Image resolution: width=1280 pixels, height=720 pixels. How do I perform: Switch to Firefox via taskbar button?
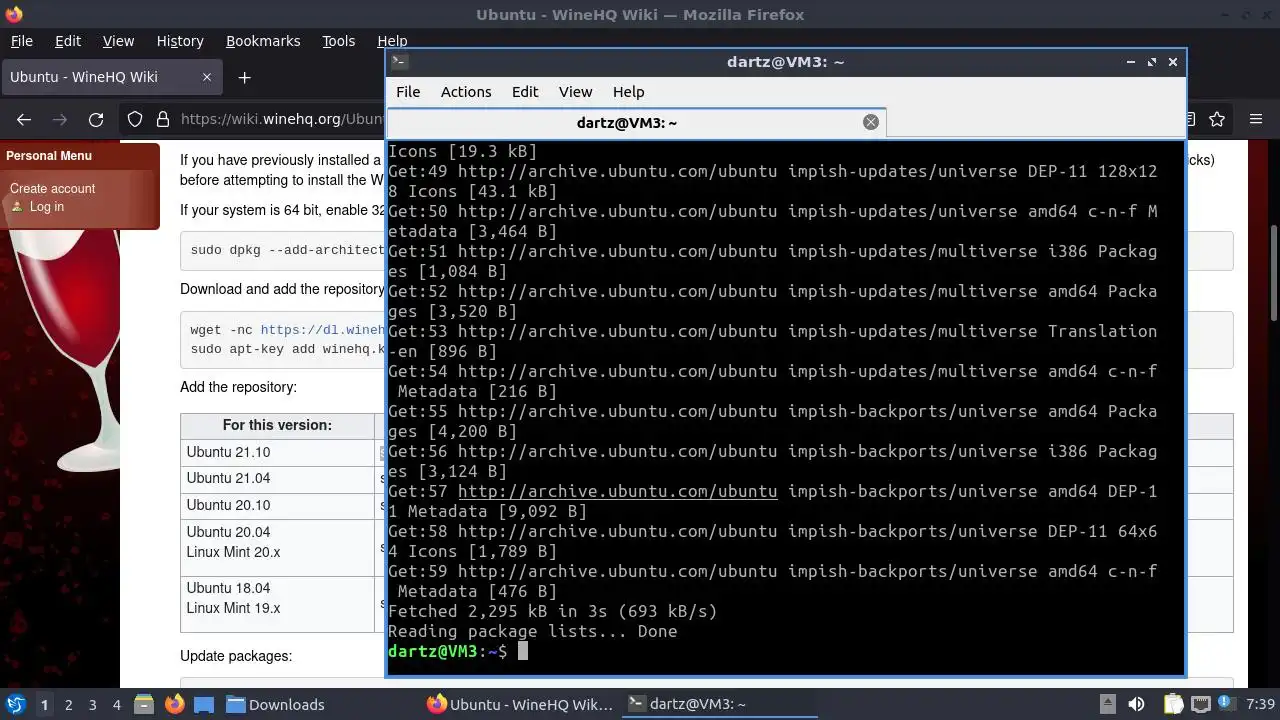[519, 704]
